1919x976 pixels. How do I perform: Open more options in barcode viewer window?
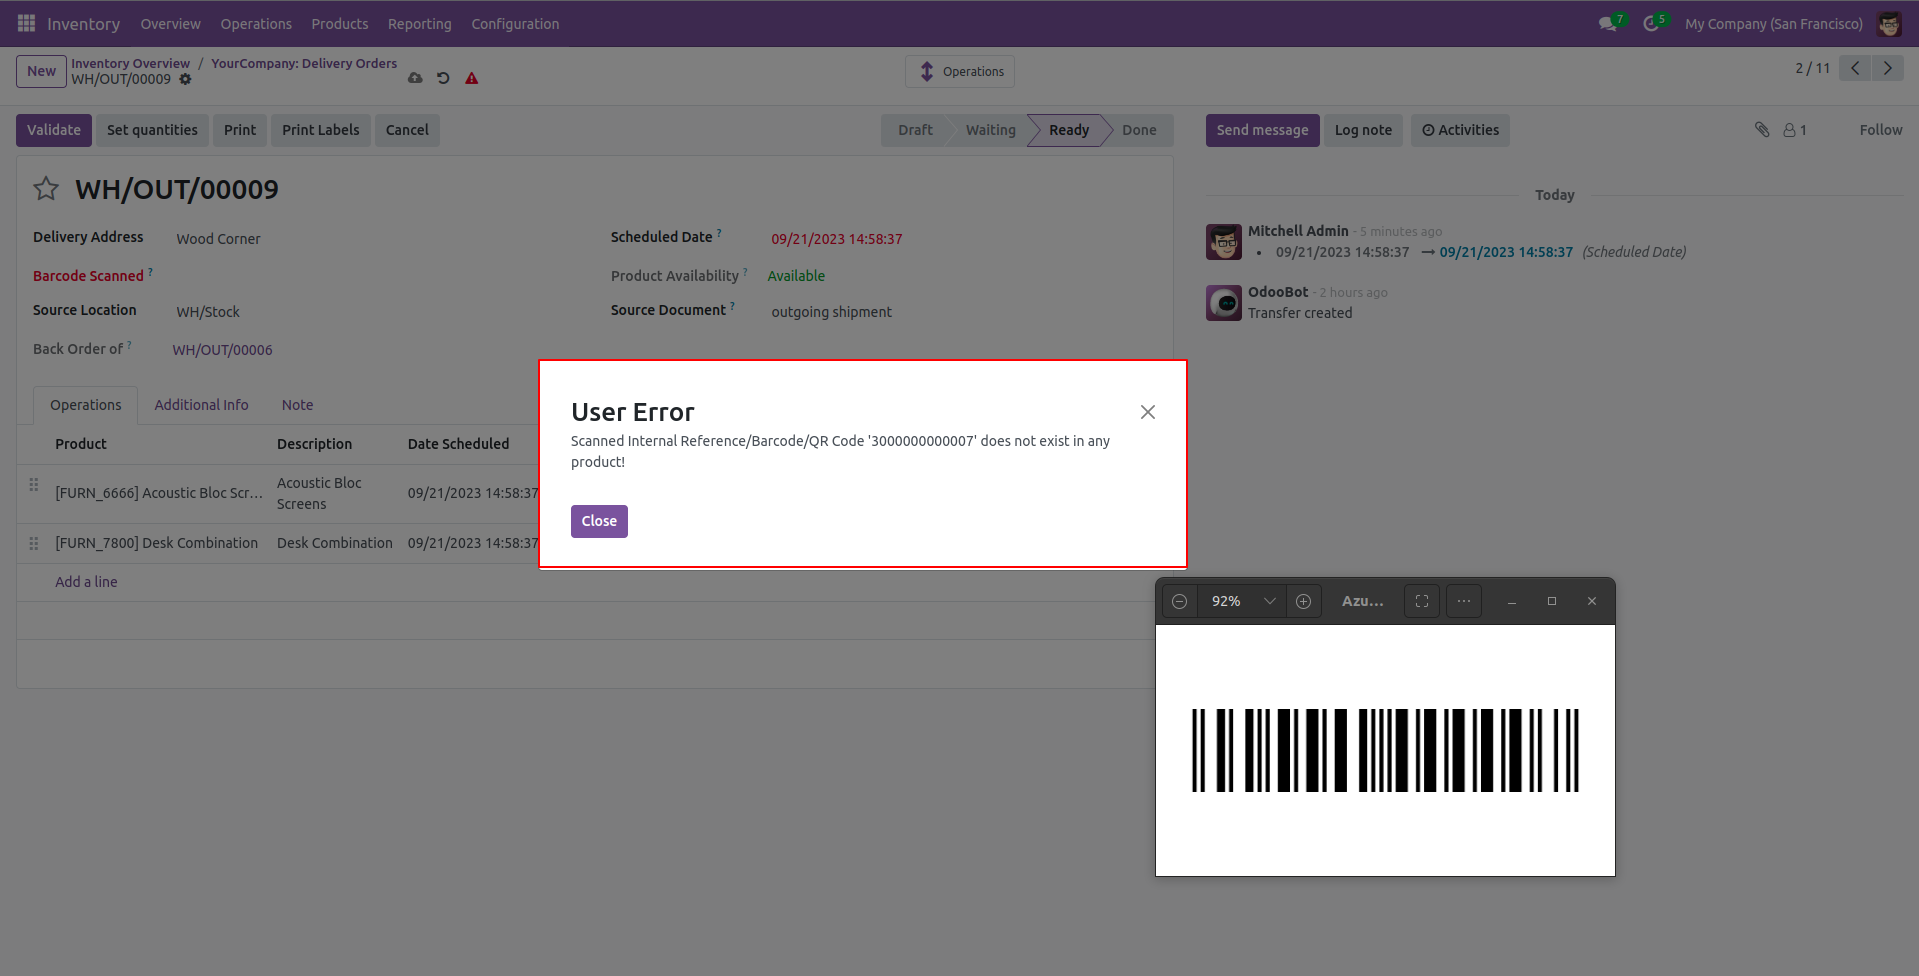tap(1464, 601)
